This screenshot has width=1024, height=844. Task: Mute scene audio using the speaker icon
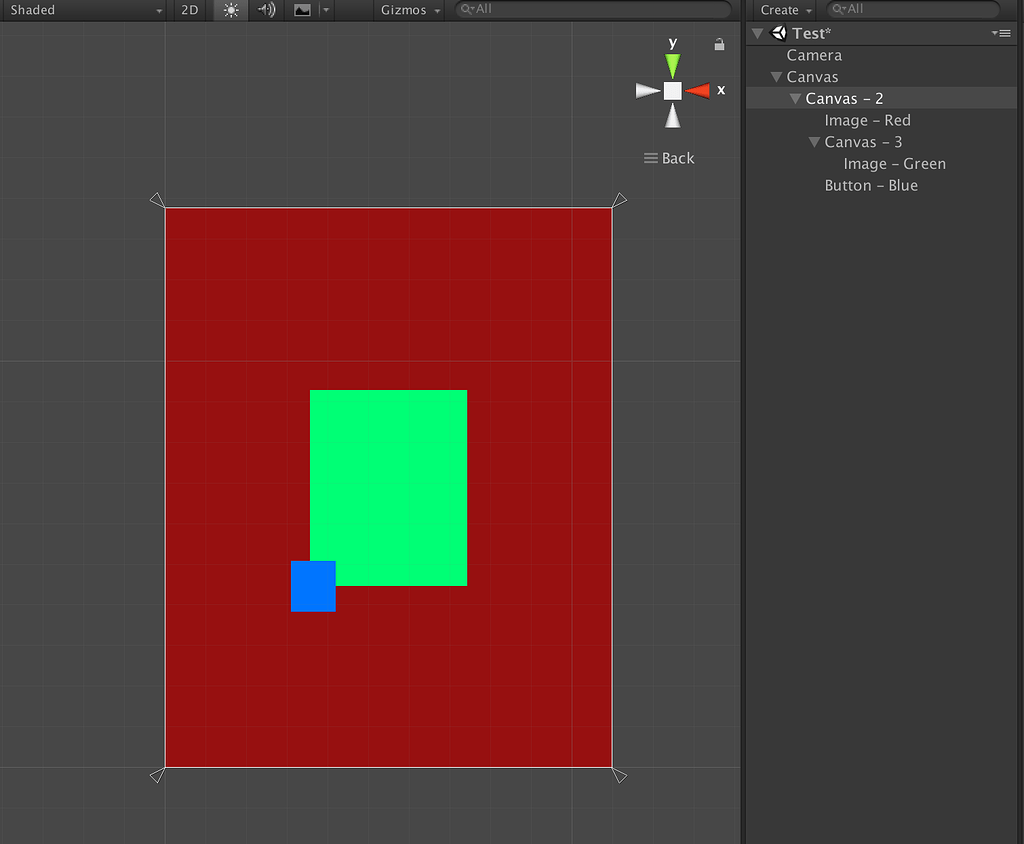(265, 10)
